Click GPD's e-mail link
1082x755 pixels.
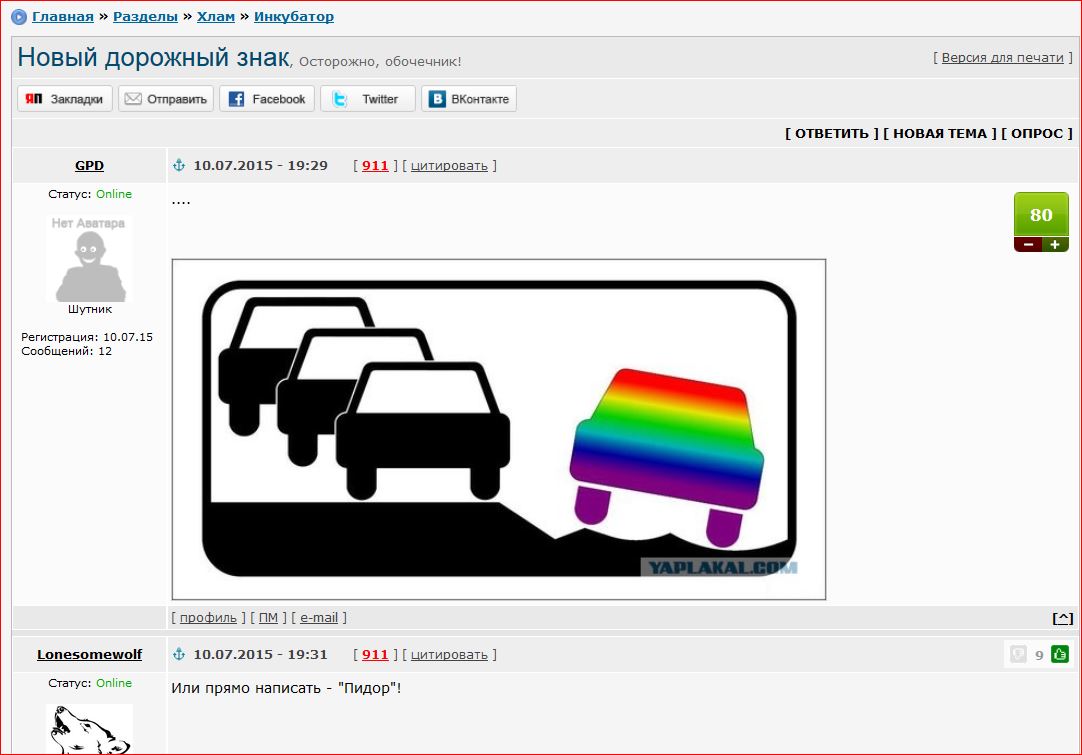point(319,618)
